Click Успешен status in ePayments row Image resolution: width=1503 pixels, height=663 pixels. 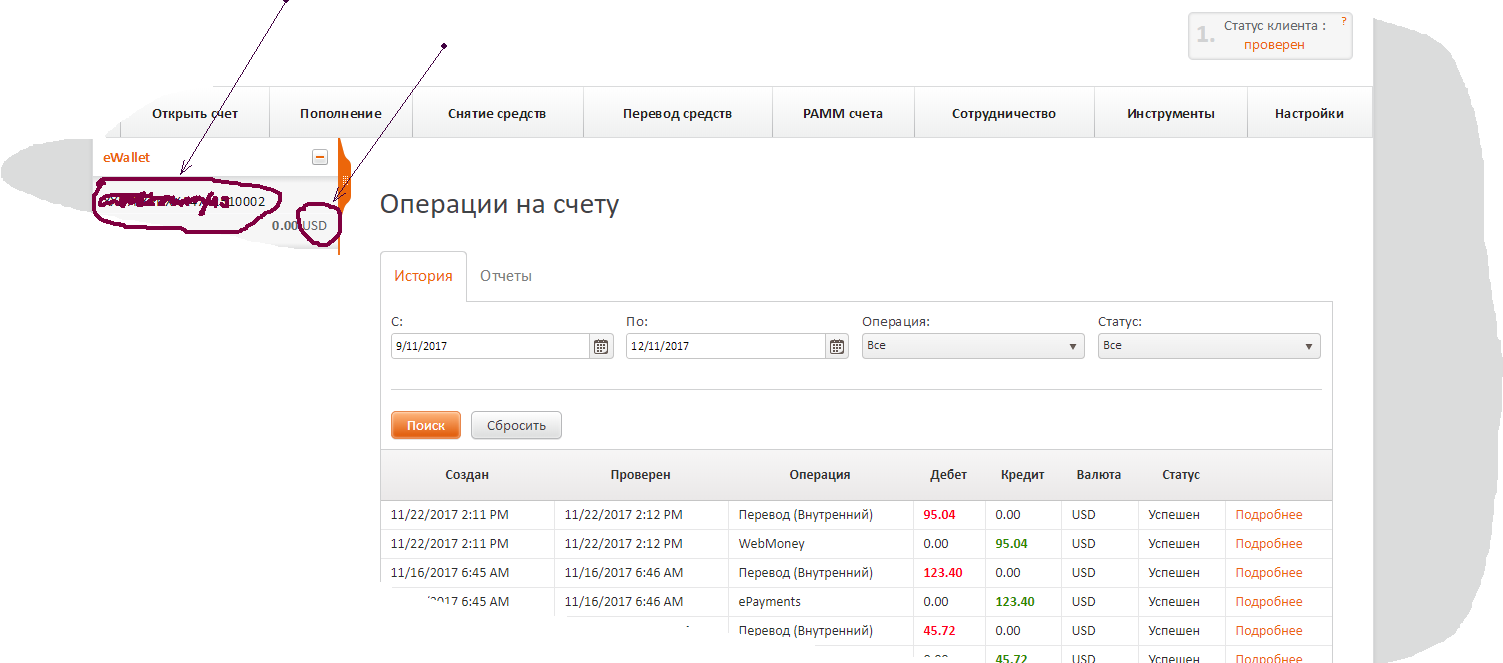point(1174,602)
